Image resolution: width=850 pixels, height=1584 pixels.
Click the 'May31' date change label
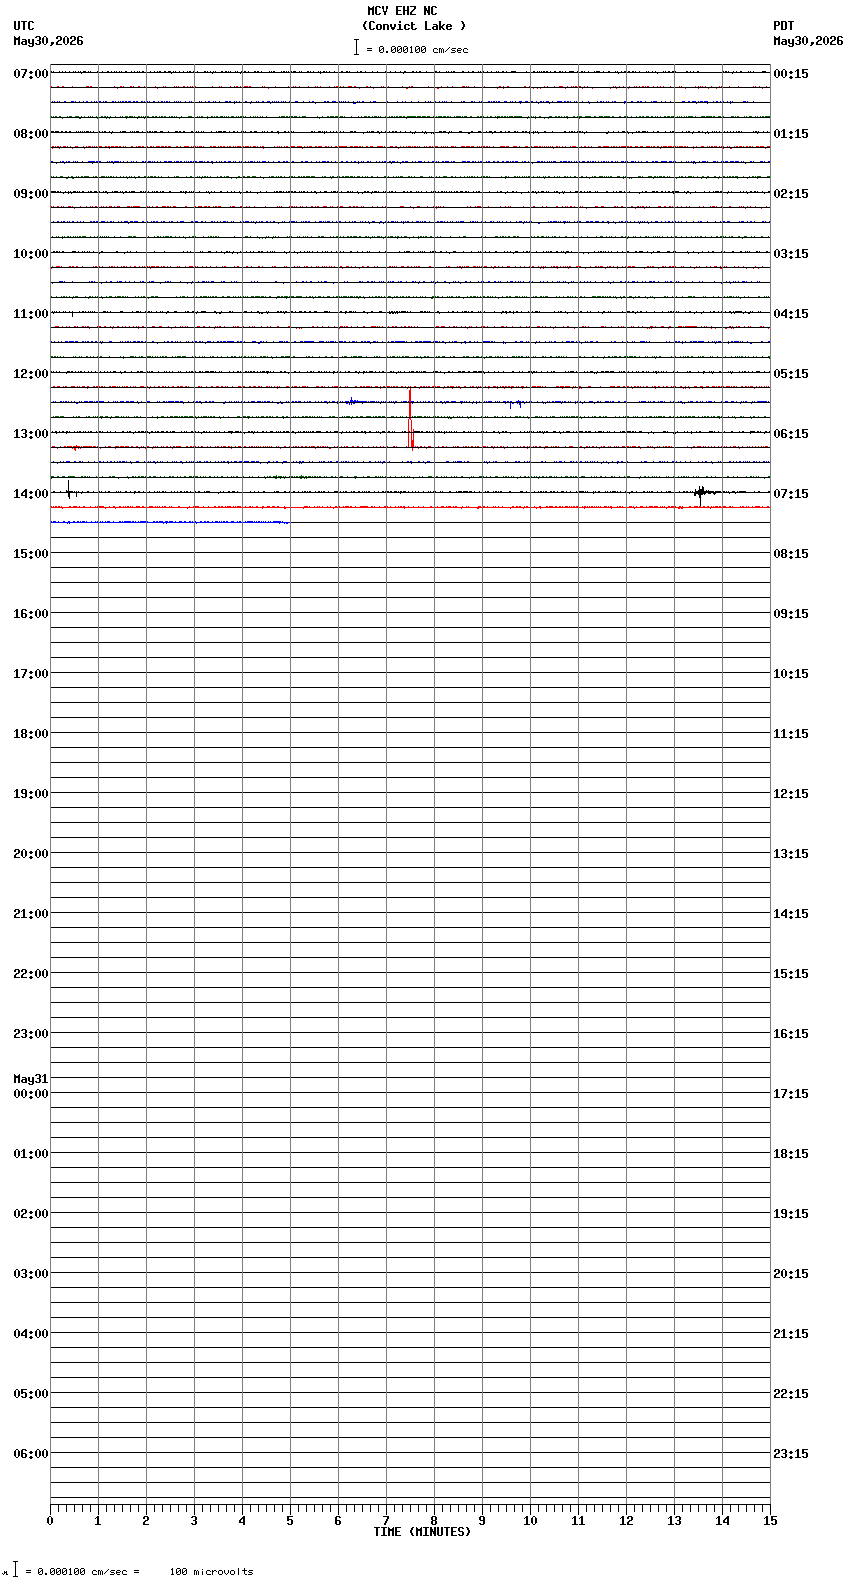[31, 1079]
